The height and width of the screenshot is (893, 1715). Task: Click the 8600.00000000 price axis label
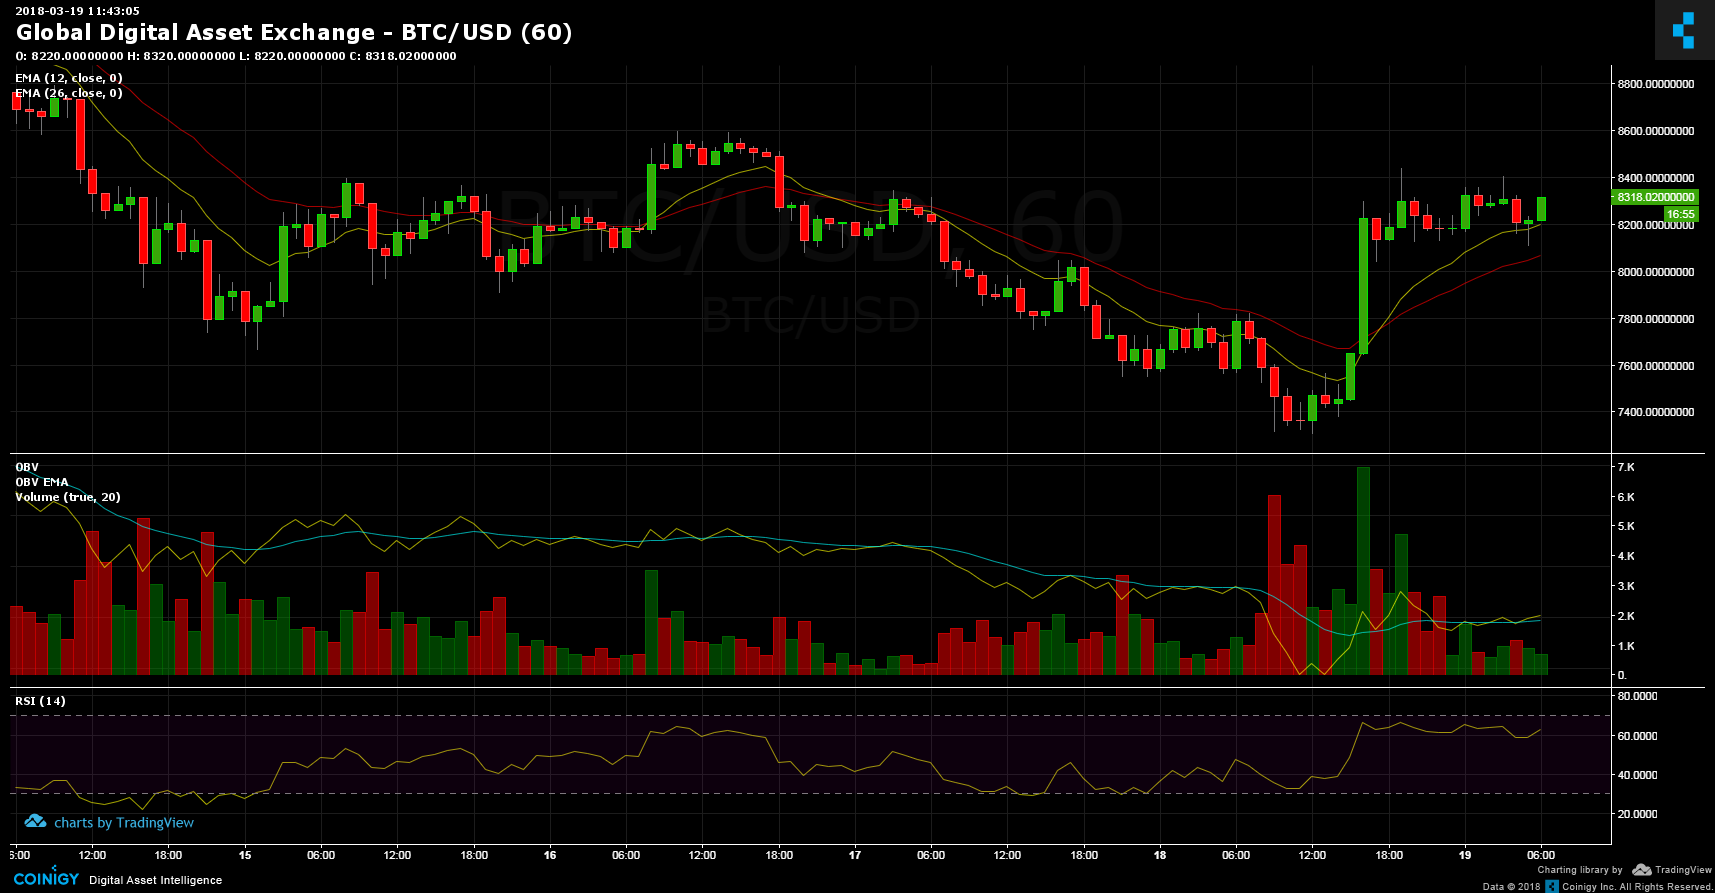1656,131
